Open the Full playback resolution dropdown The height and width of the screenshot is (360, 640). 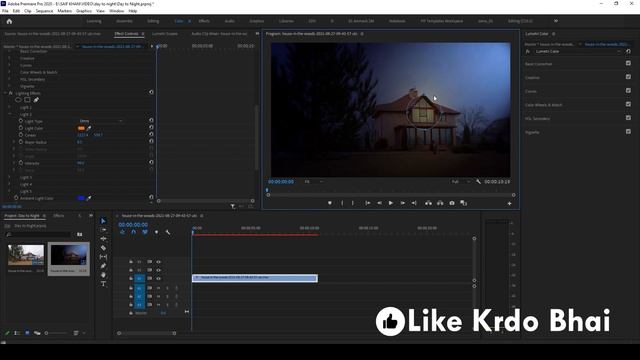click(x=460, y=182)
